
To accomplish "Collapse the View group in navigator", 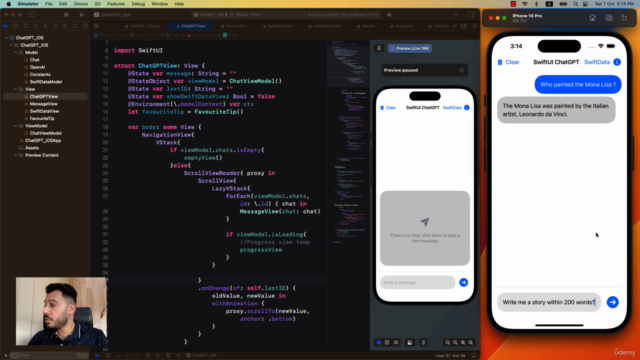I will click(16, 89).
